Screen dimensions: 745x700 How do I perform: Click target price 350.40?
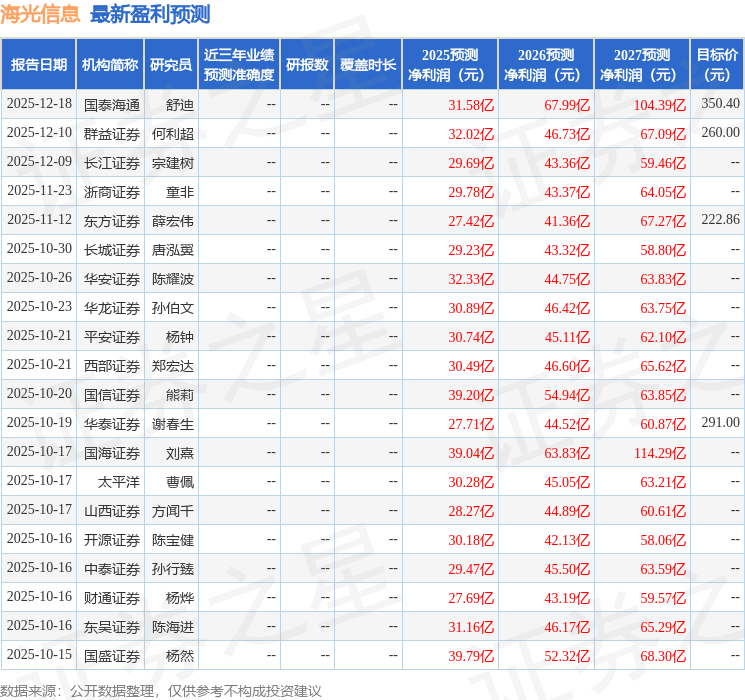coord(720,103)
